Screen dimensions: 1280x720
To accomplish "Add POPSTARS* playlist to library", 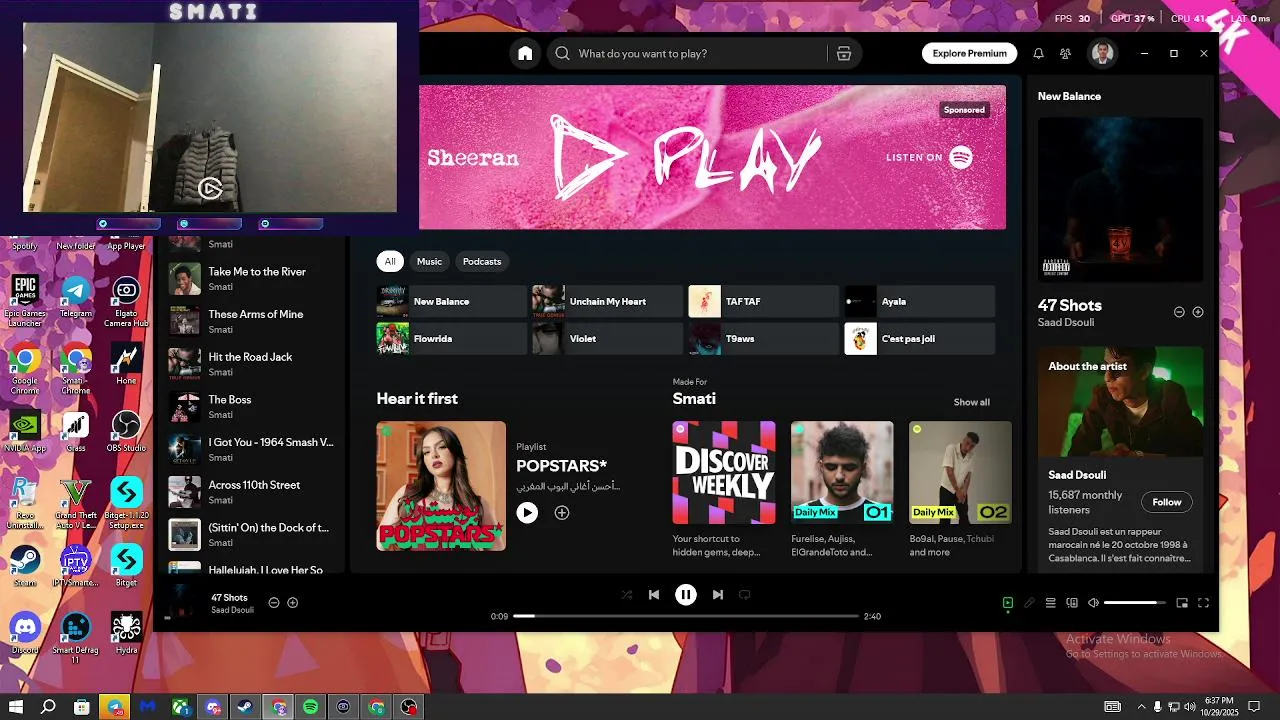I will point(562,512).
